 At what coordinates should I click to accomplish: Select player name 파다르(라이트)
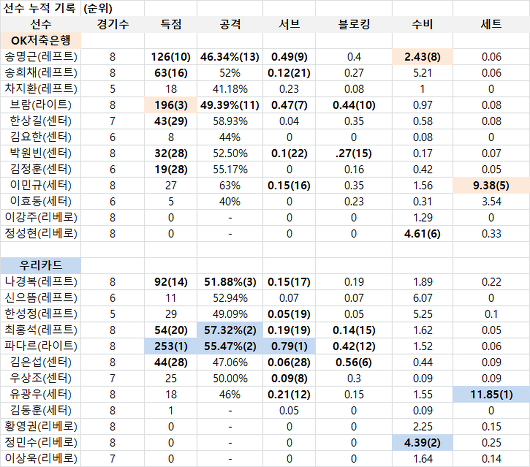41,345
